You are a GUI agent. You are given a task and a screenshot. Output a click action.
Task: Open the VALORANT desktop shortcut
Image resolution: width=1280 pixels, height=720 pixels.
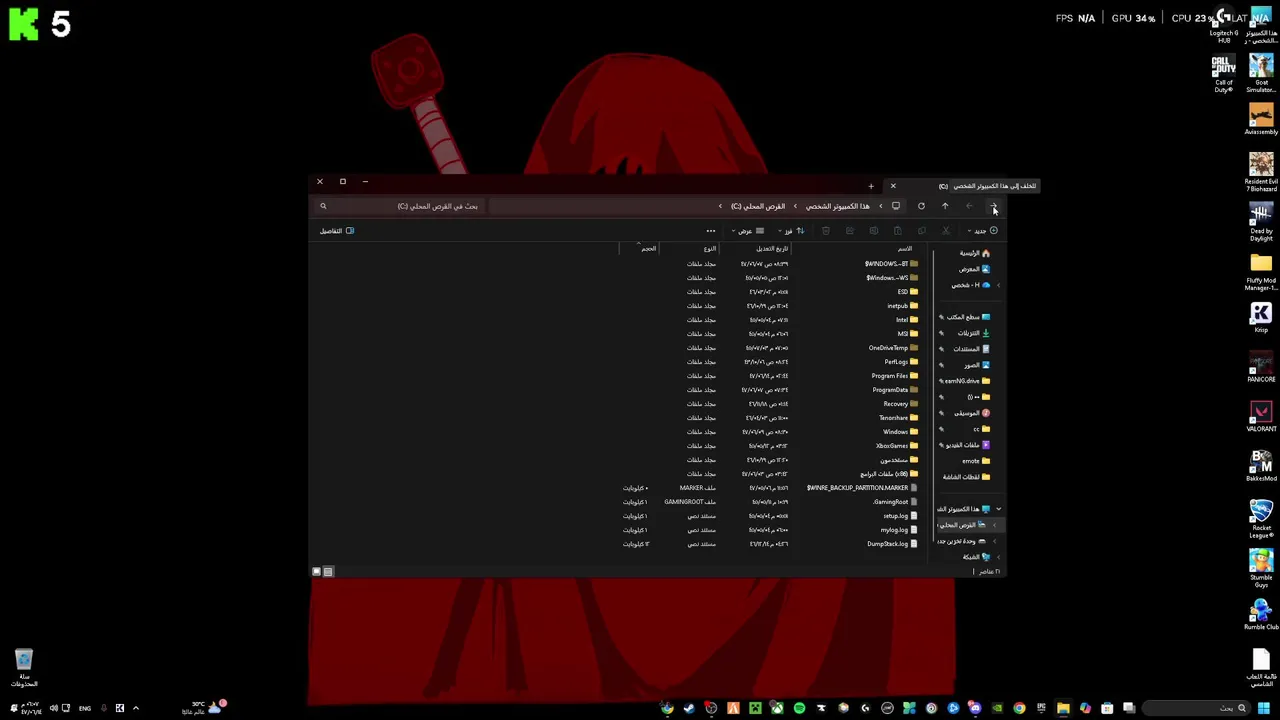(x=1261, y=417)
